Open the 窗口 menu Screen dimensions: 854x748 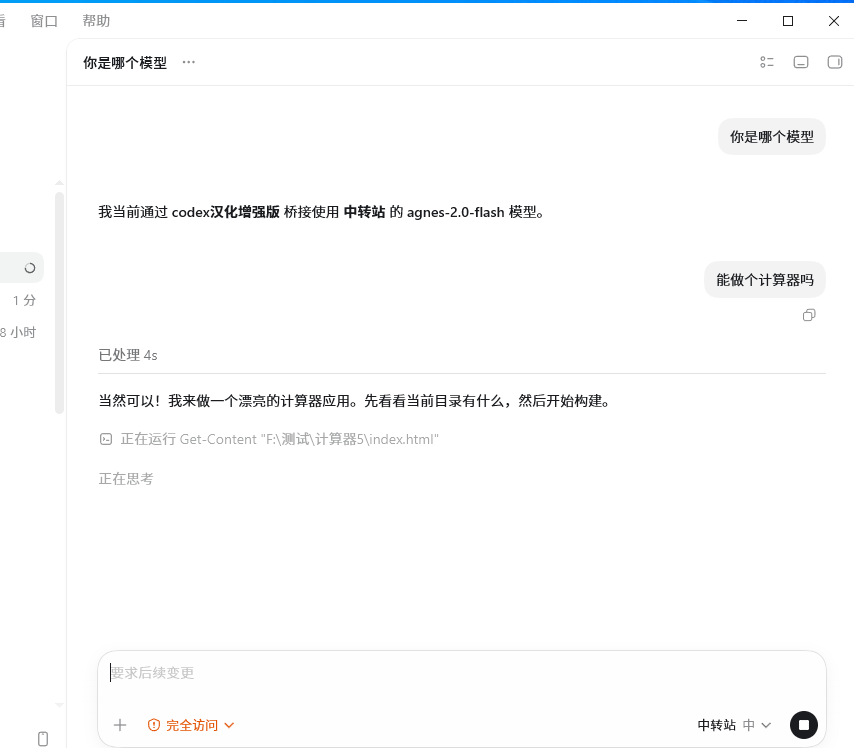tap(44, 21)
